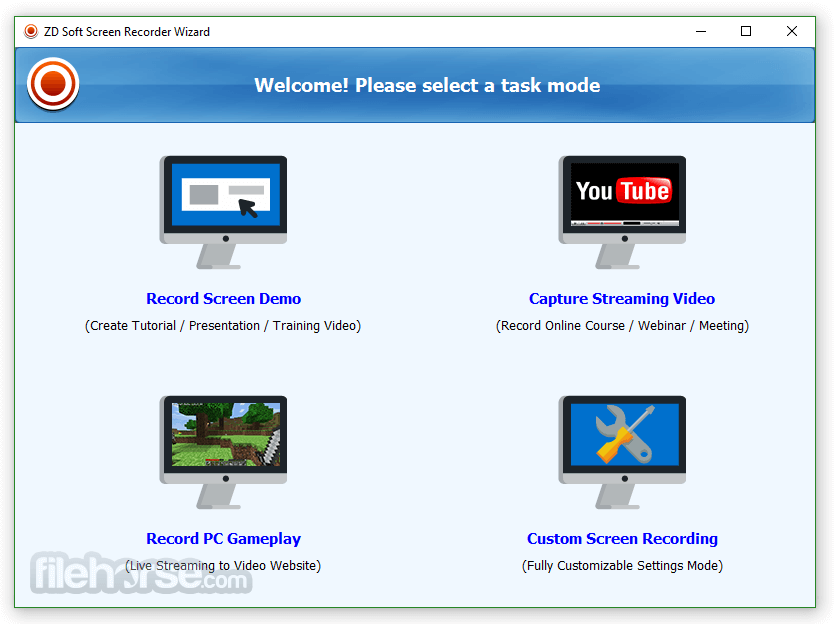Maximize the Screen Recorder Wizard window
Viewport: 835px width, 624px height.
[x=746, y=31]
